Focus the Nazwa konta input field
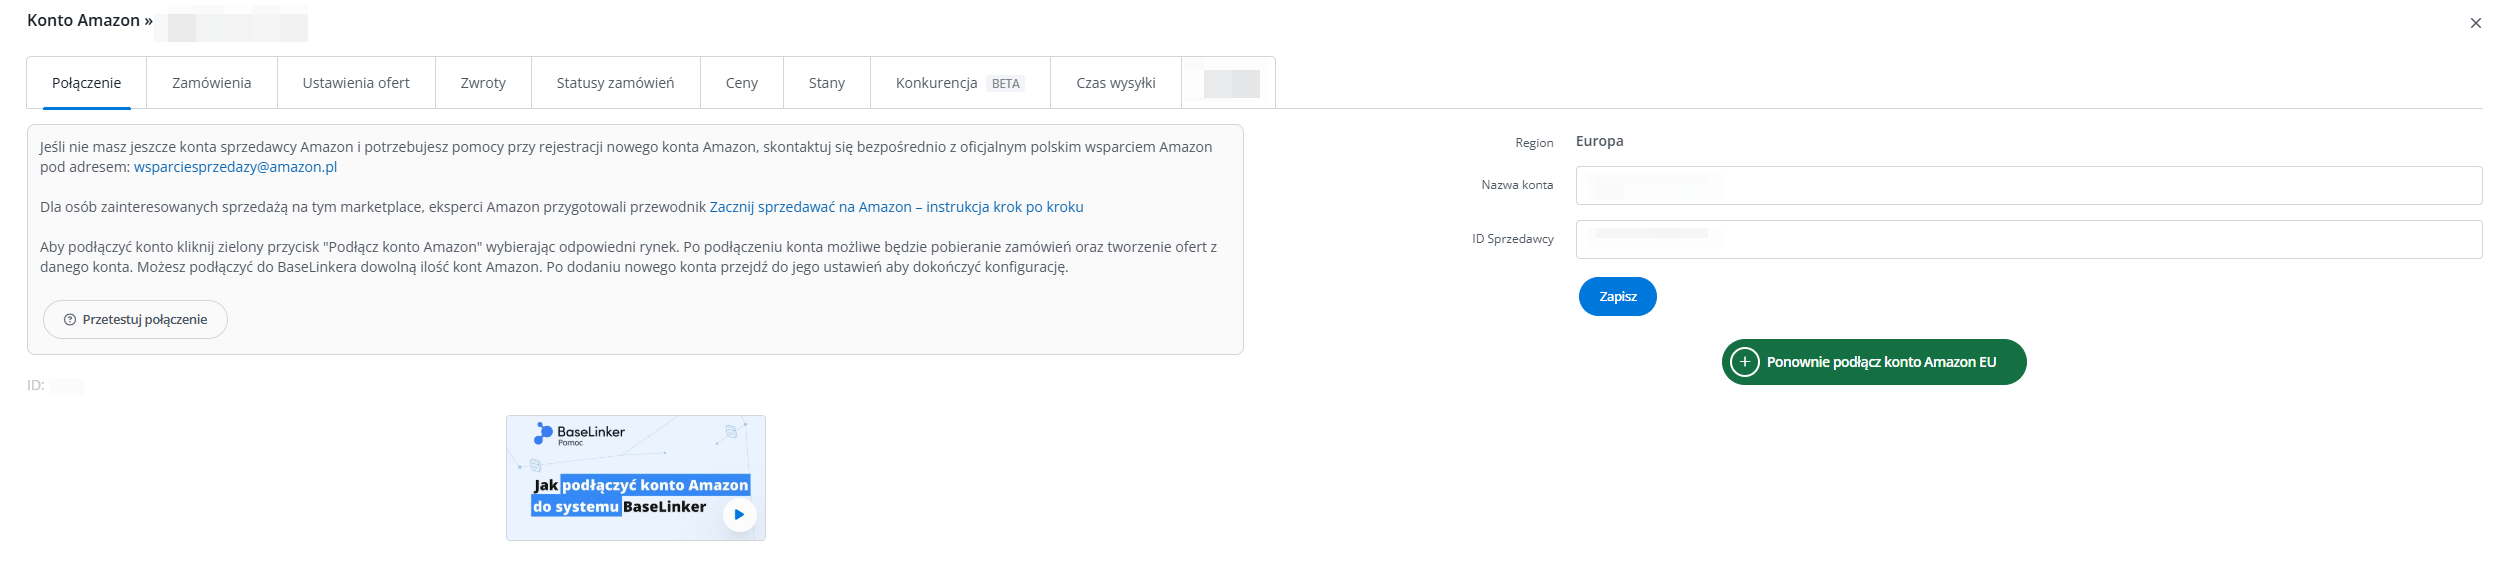Viewport: 2496px width, 574px height. pos(2028,185)
